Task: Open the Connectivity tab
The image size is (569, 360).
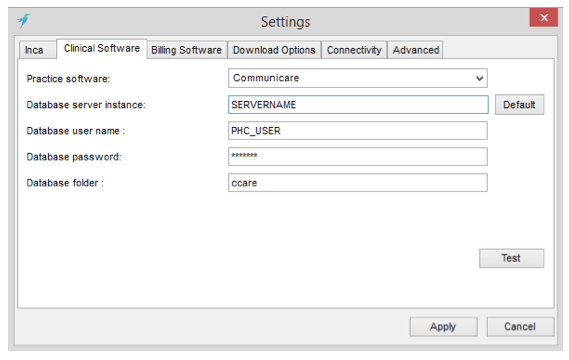Action: [354, 50]
